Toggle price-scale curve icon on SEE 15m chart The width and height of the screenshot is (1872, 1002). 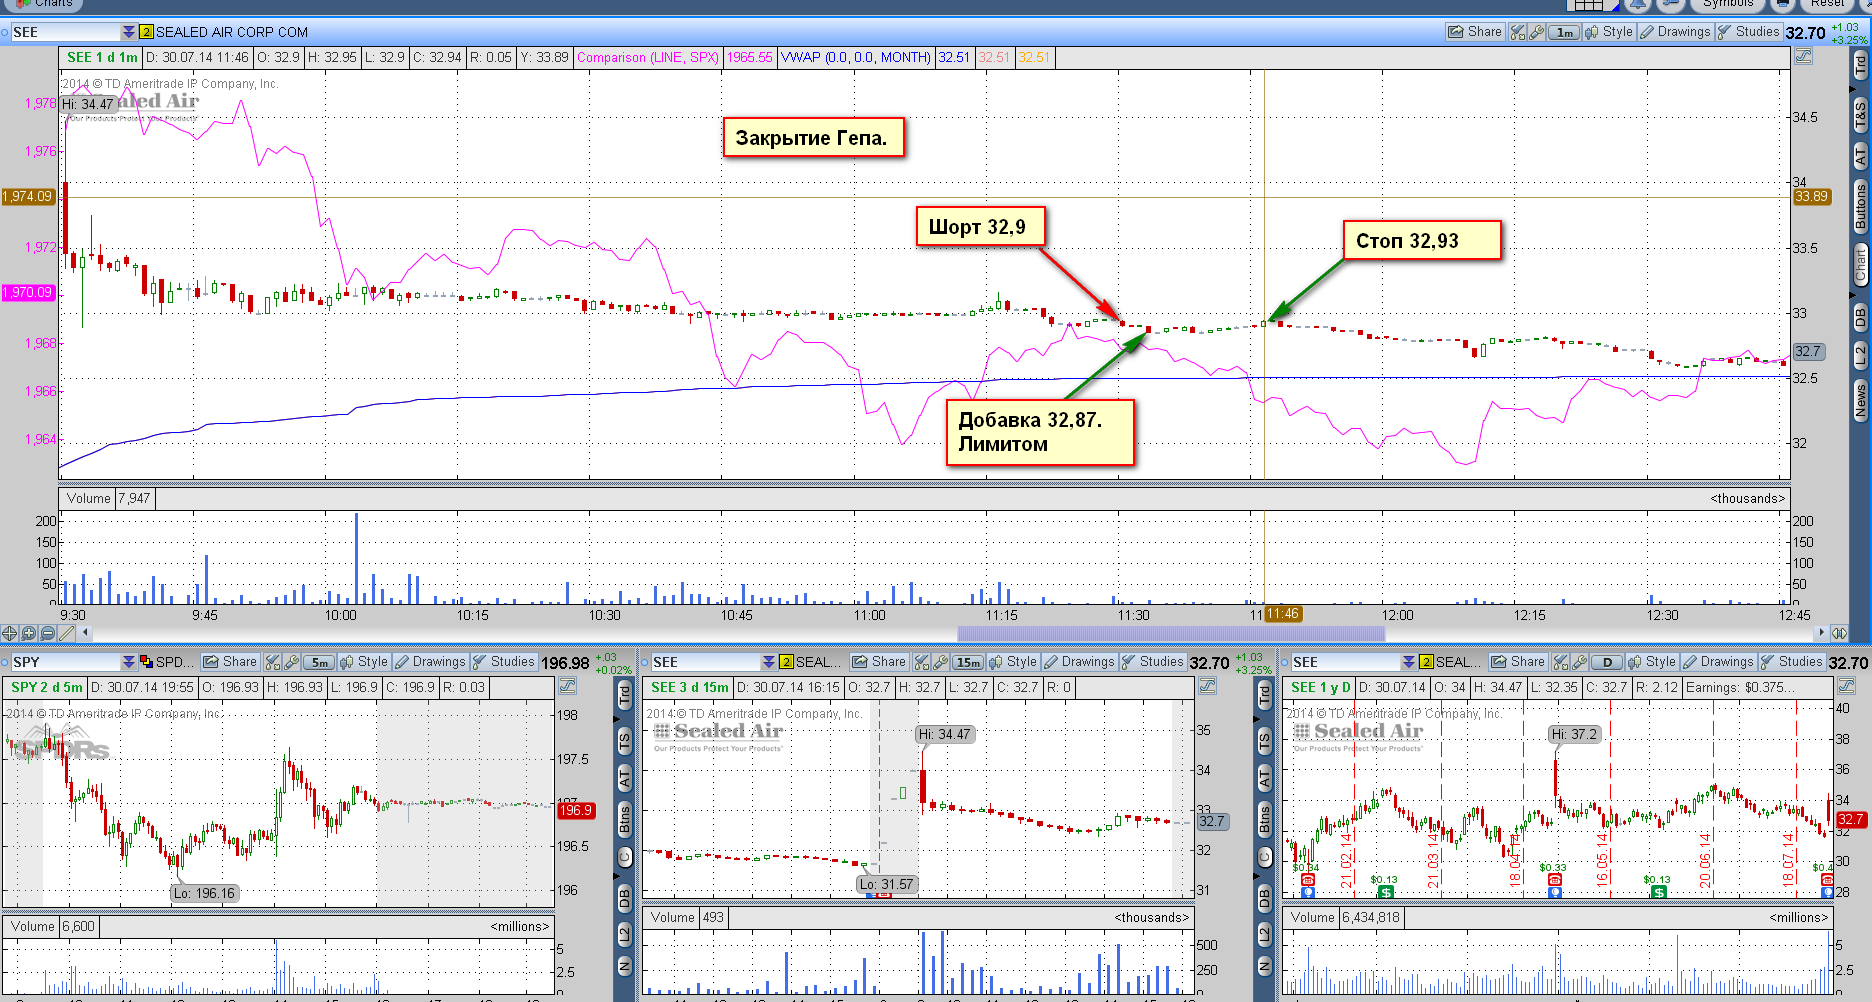1207,686
